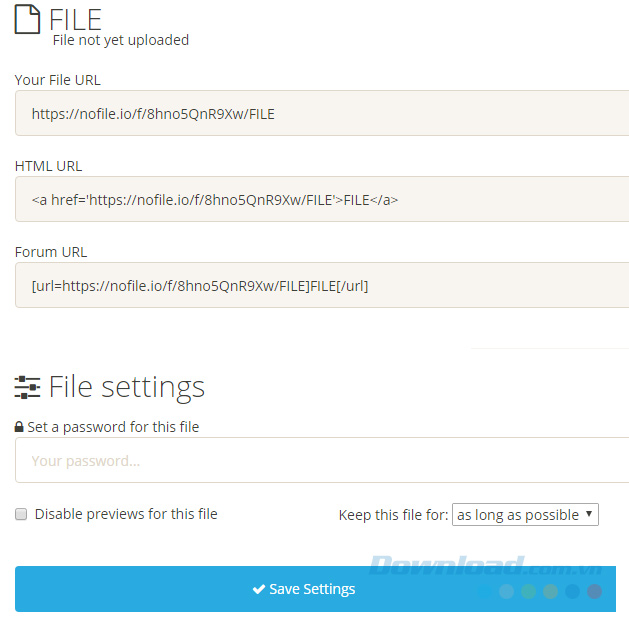Click the File not yet uploaded status text

[x=120, y=41]
